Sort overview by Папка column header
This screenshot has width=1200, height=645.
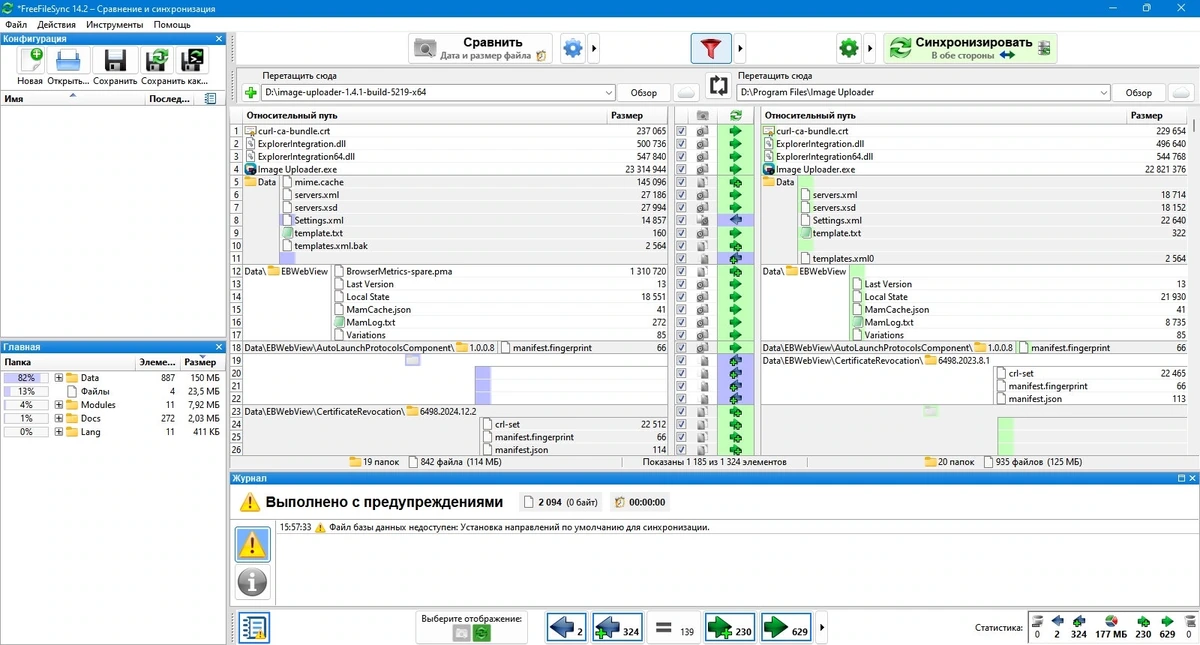pyautogui.click(x=67, y=363)
